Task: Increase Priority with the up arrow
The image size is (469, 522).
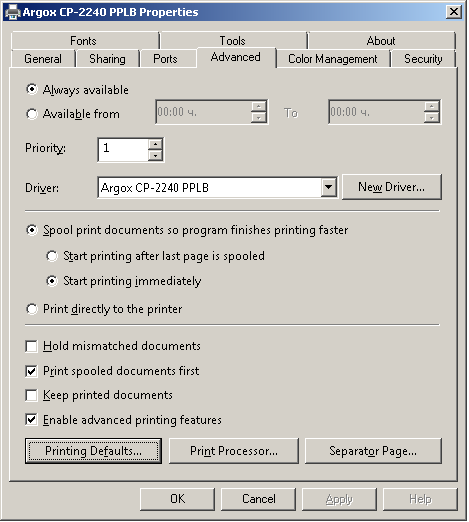Action: coord(155,144)
